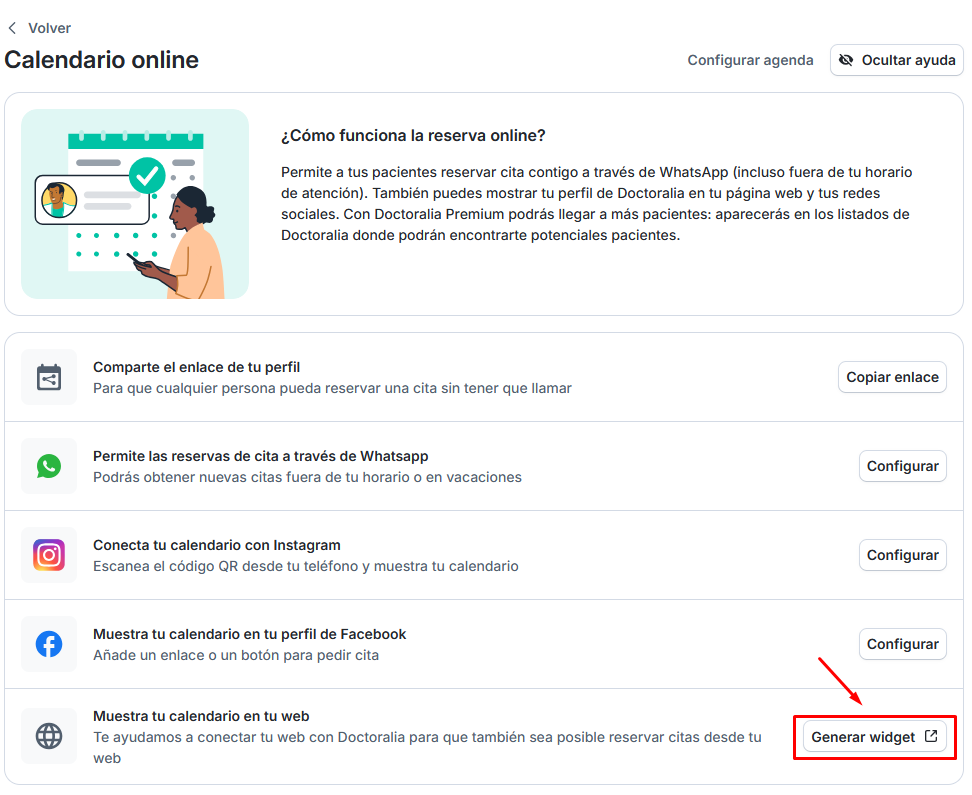Click the Ocultar ayuda button
The height and width of the screenshot is (795, 972).
[896, 60]
